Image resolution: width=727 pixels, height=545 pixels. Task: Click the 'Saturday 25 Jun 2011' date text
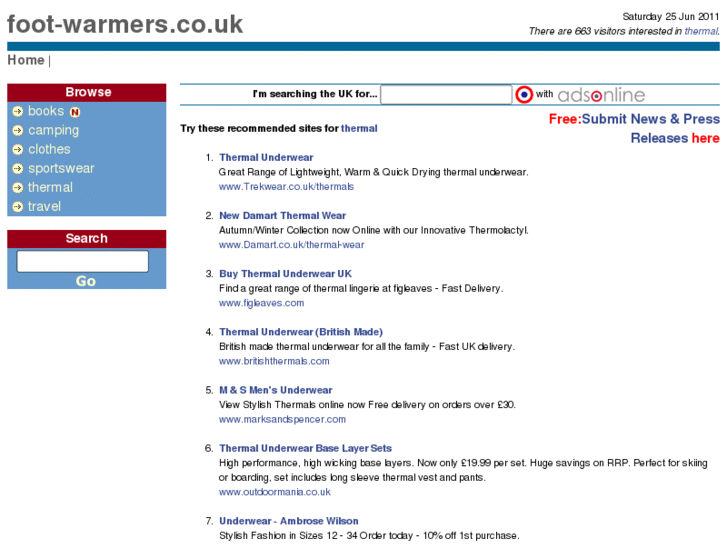coord(670,17)
